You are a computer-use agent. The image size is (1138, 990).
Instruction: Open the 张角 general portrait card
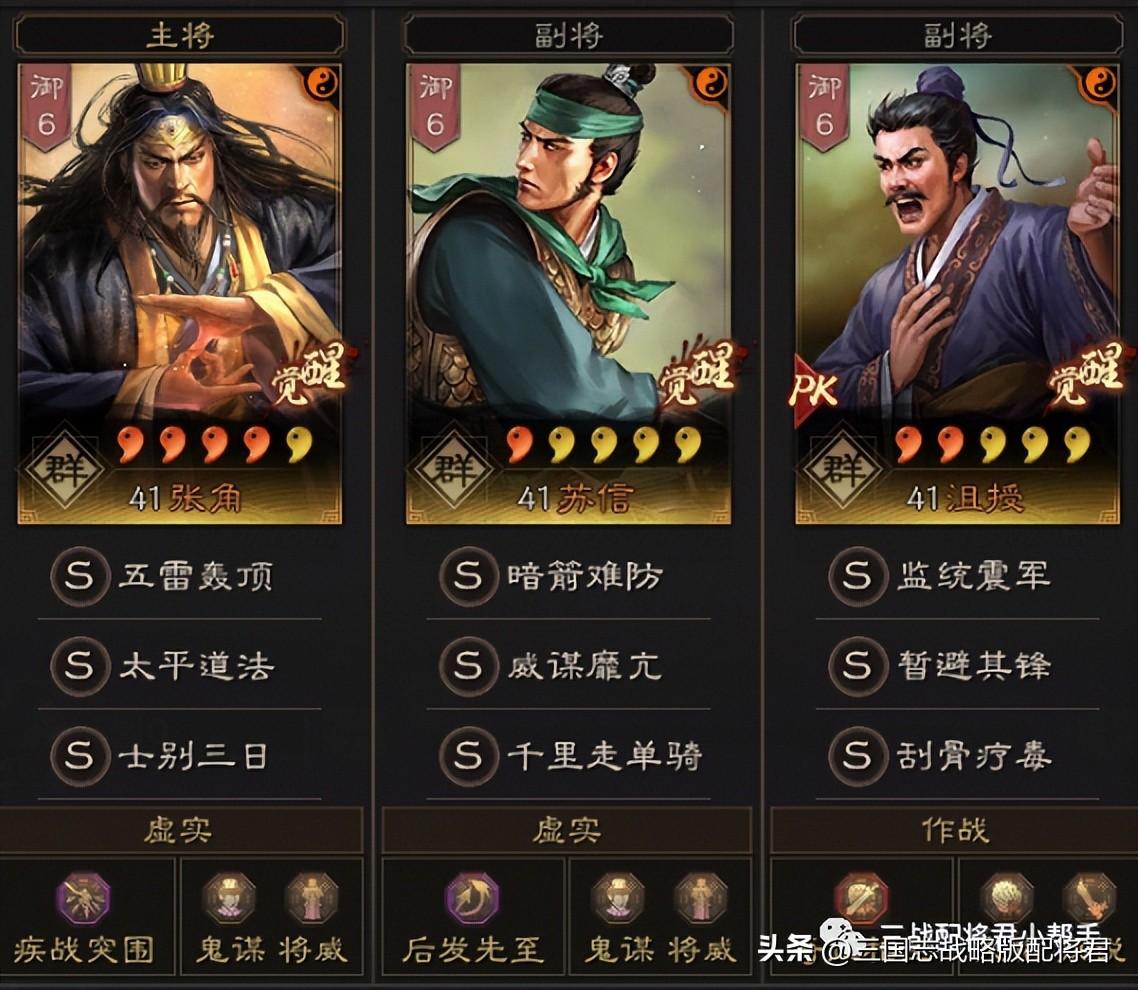179,293
